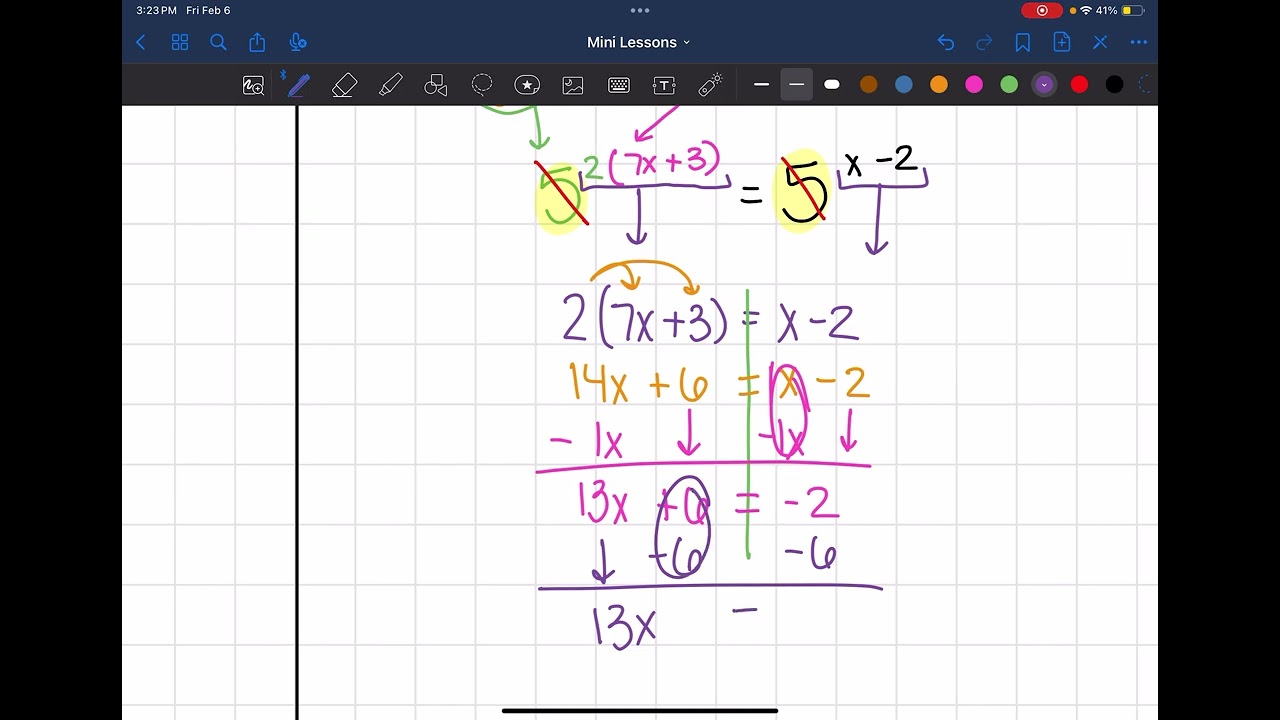Image resolution: width=1280 pixels, height=720 pixels.
Task: Close the editing toolbar with X
Action: pos(1100,42)
